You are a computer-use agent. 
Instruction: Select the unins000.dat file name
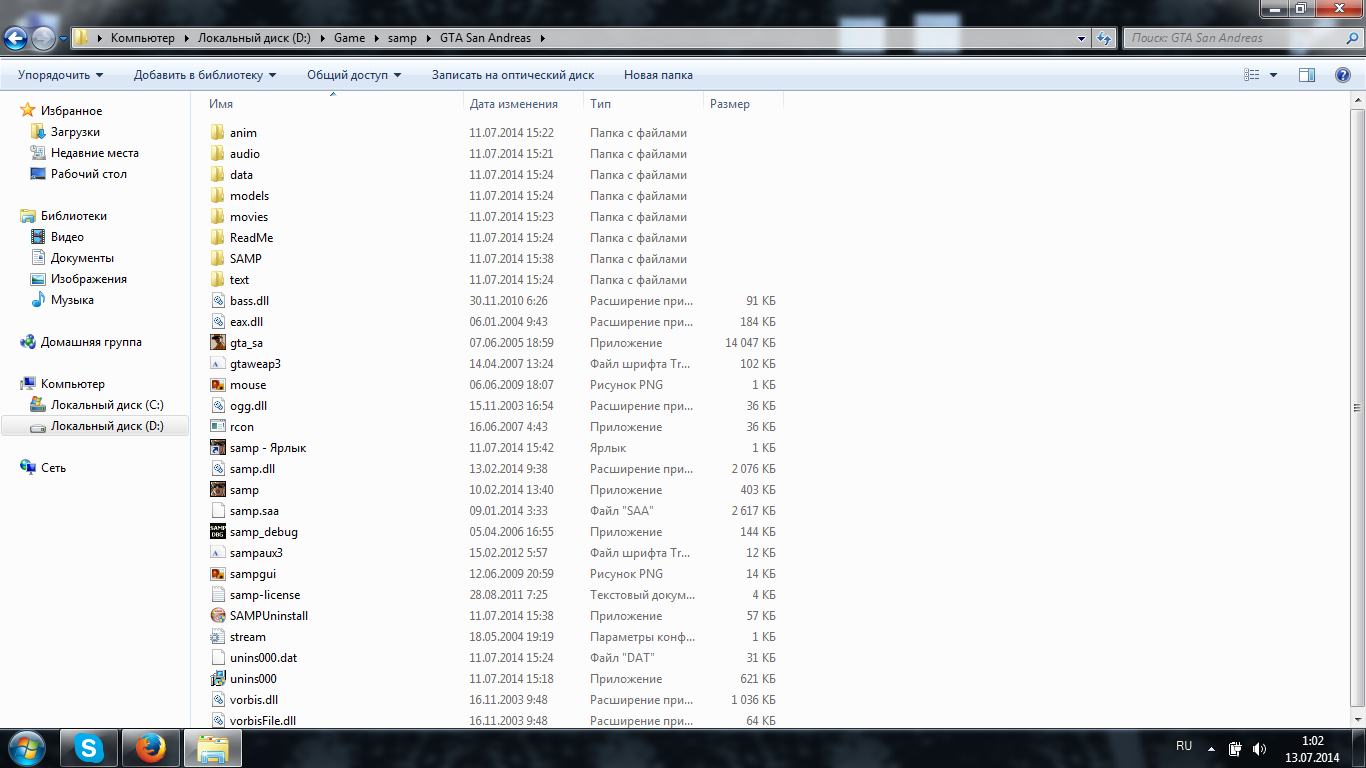[x=263, y=658]
